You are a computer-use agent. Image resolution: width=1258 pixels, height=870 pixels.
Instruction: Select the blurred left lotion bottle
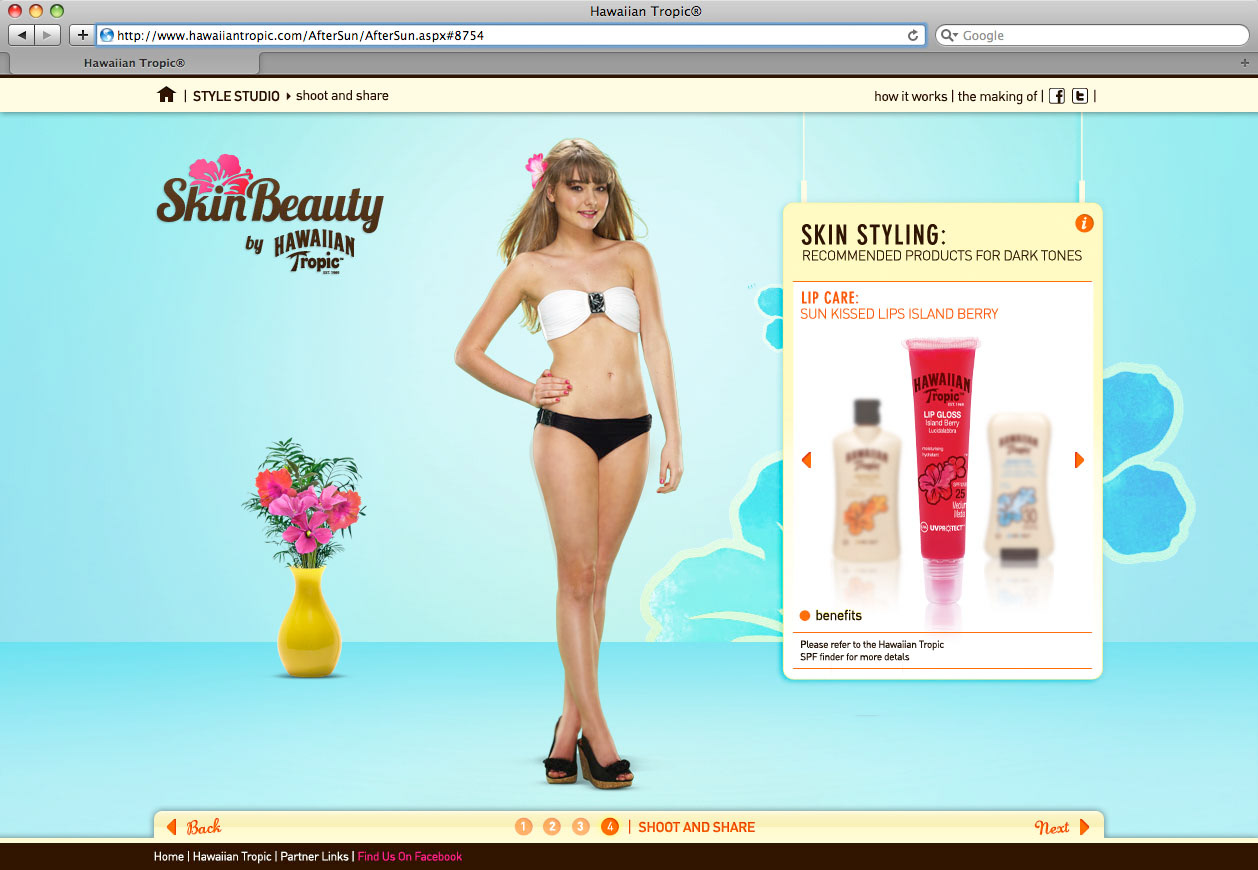click(x=867, y=480)
